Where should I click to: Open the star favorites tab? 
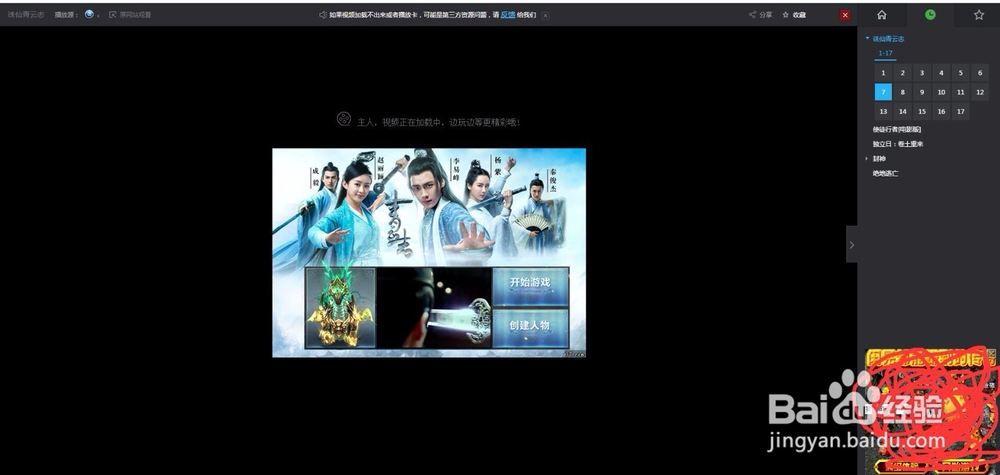tap(979, 15)
